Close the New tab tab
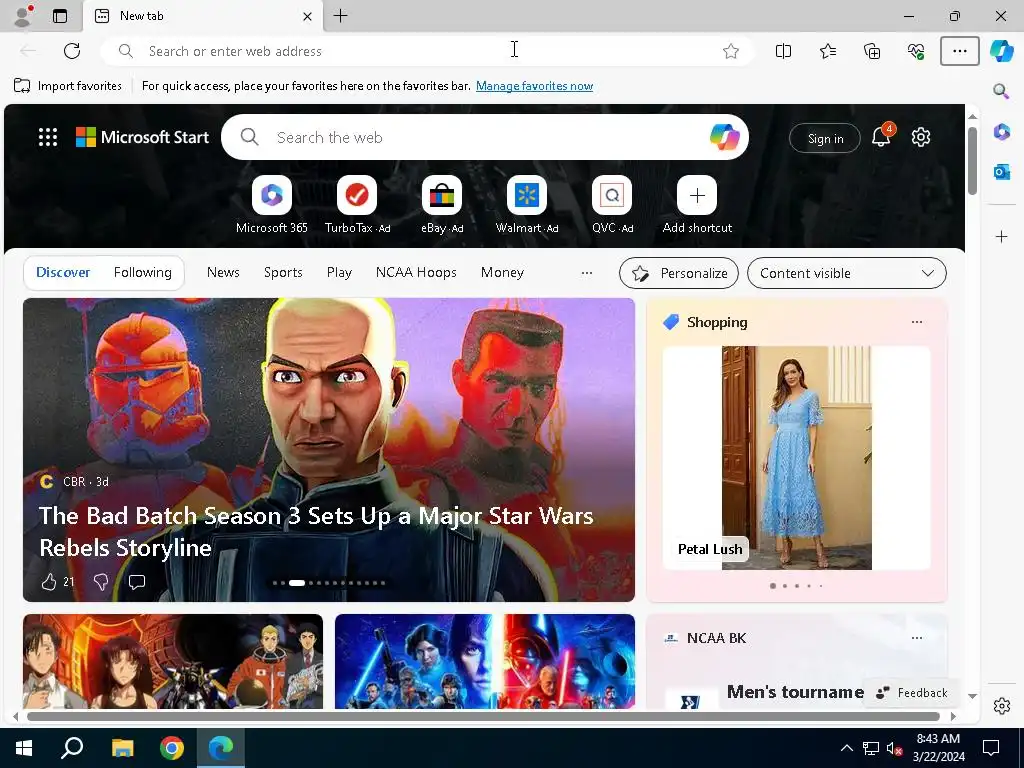 click(308, 16)
